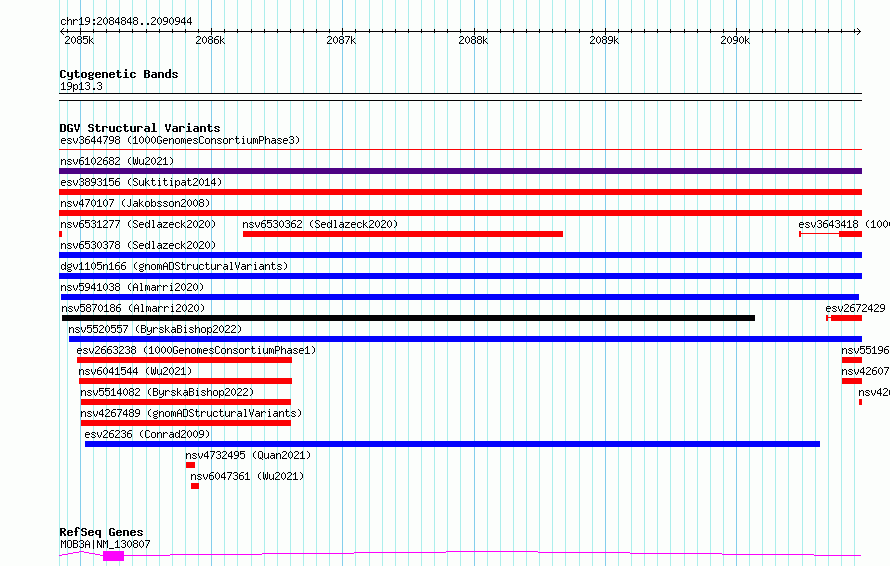The image size is (890, 566).
Task: Click the 19p13.3 band label
Action: point(81,86)
